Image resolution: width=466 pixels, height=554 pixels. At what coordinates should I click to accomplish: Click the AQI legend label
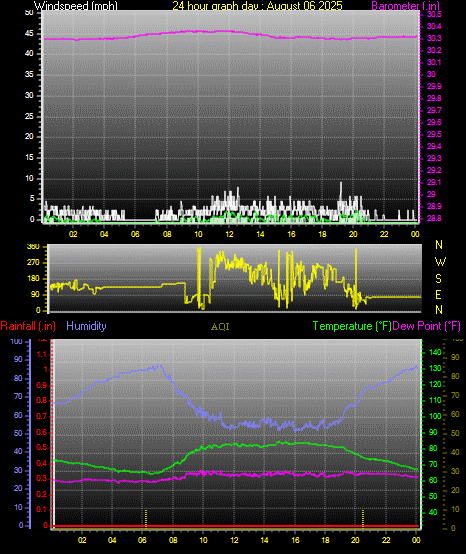click(x=220, y=326)
